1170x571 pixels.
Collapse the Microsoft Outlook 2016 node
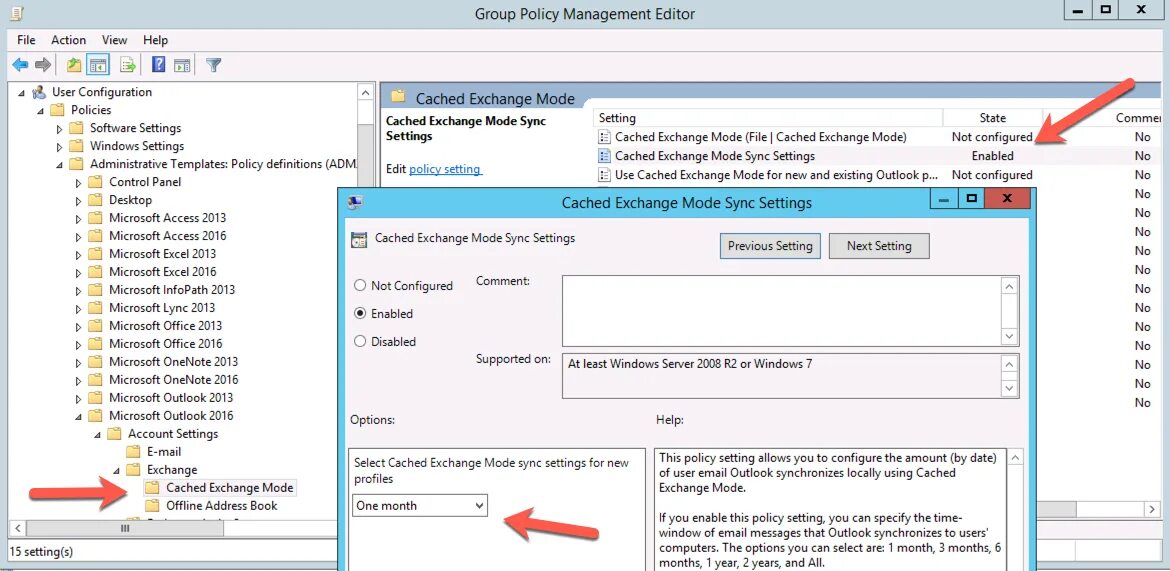(79, 416)
